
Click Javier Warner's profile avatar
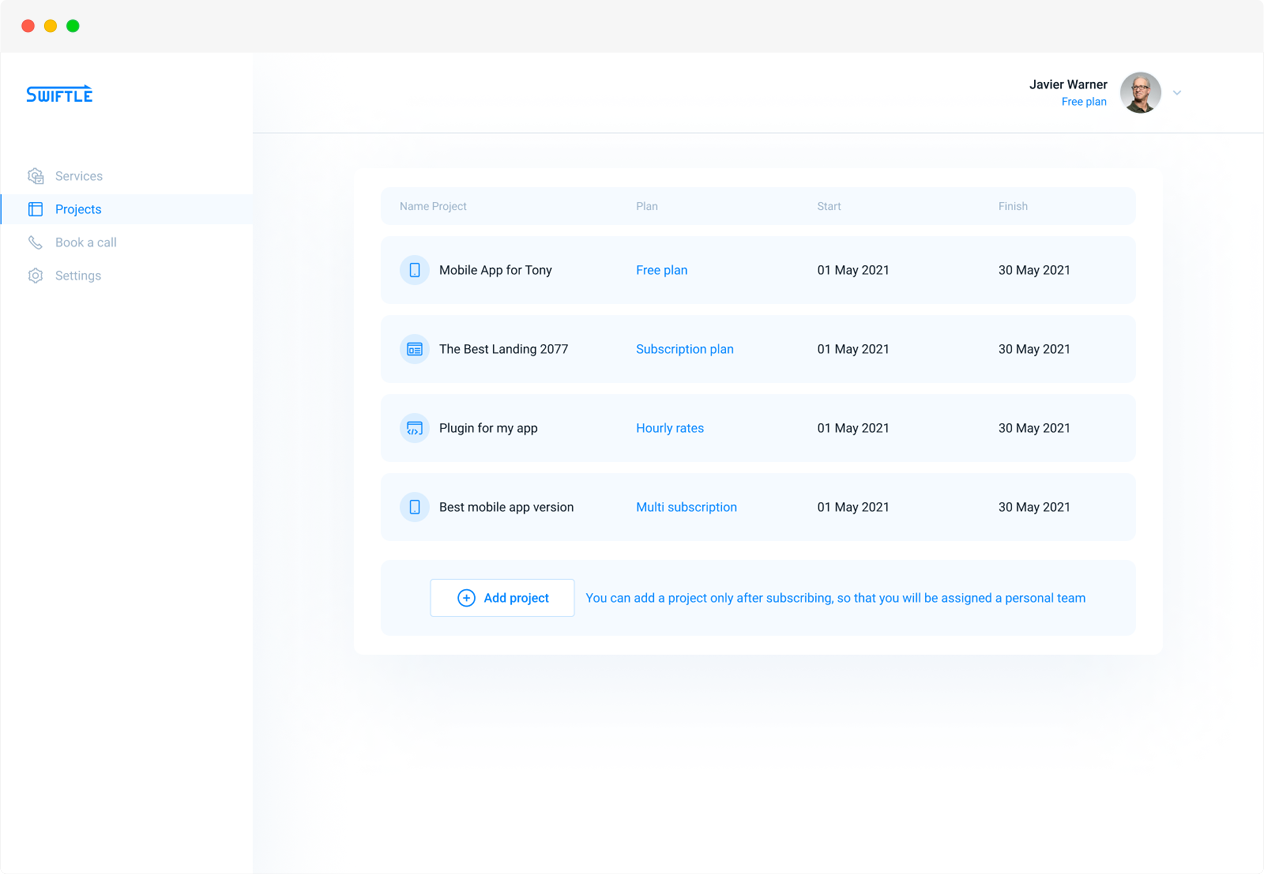point(1140,93)
